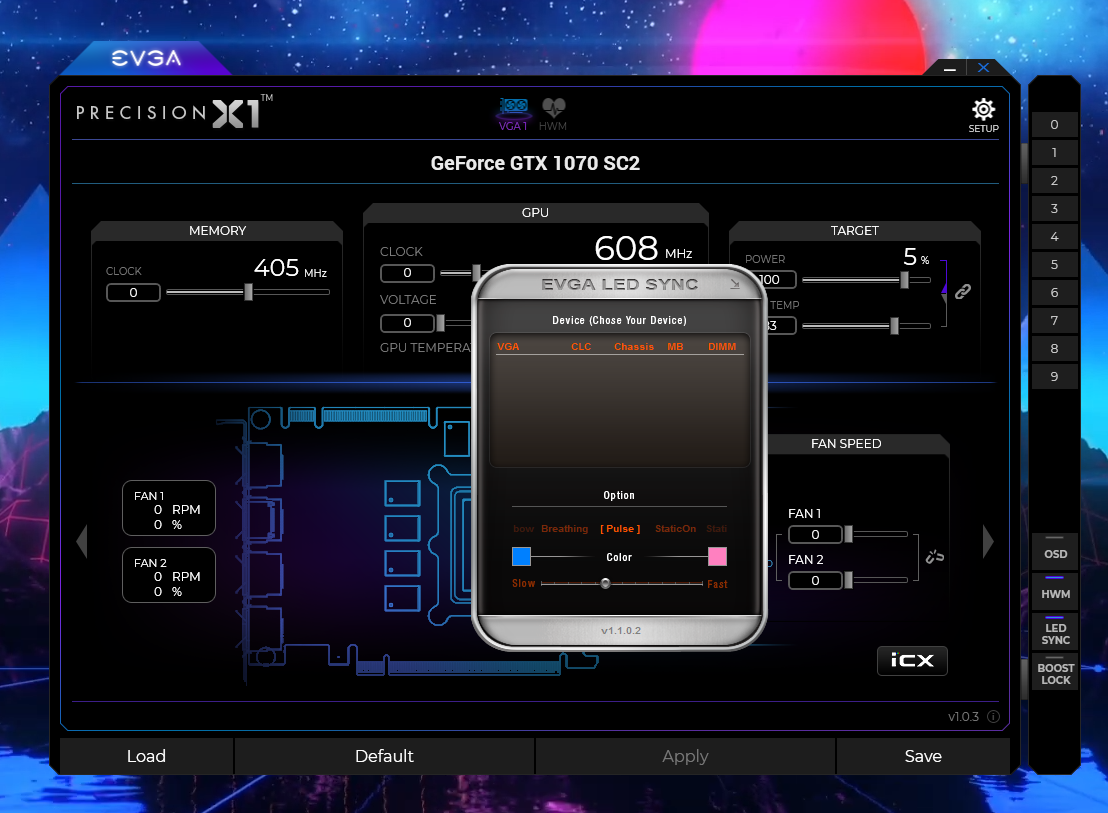Image resolution: width=1108 pixels, height=813 pixels.
Task: Click the GPU clock offset input field
Action: (x=407, y=273)
